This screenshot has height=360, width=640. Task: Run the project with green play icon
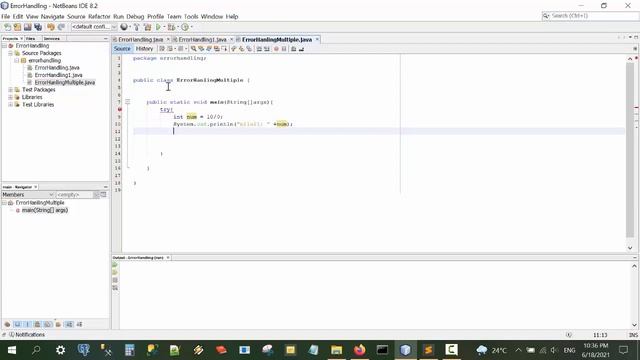158,27
